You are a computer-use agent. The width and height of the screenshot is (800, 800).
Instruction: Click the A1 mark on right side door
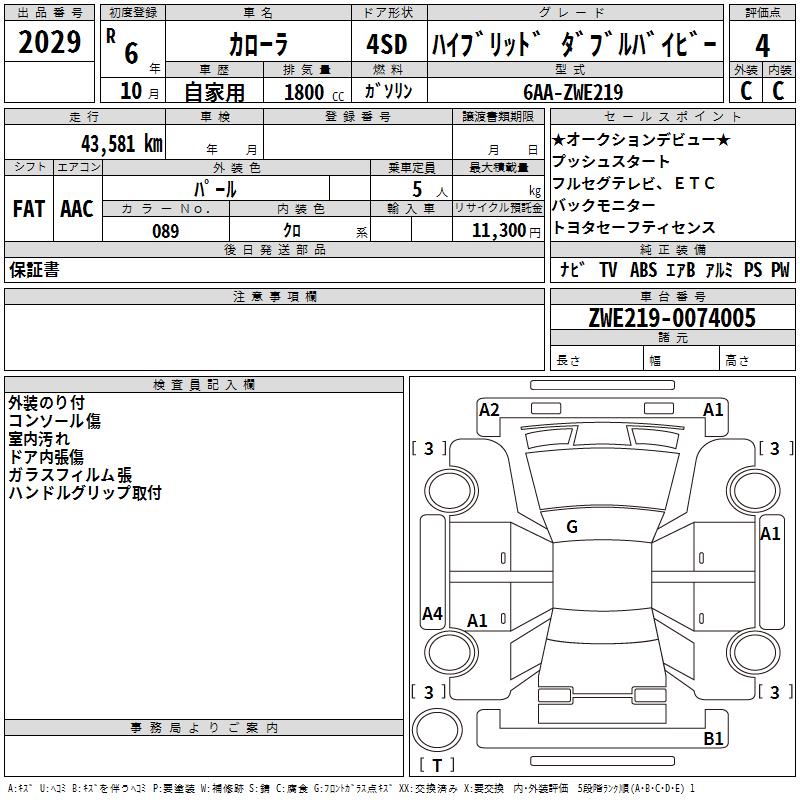(x=770, y=534)
